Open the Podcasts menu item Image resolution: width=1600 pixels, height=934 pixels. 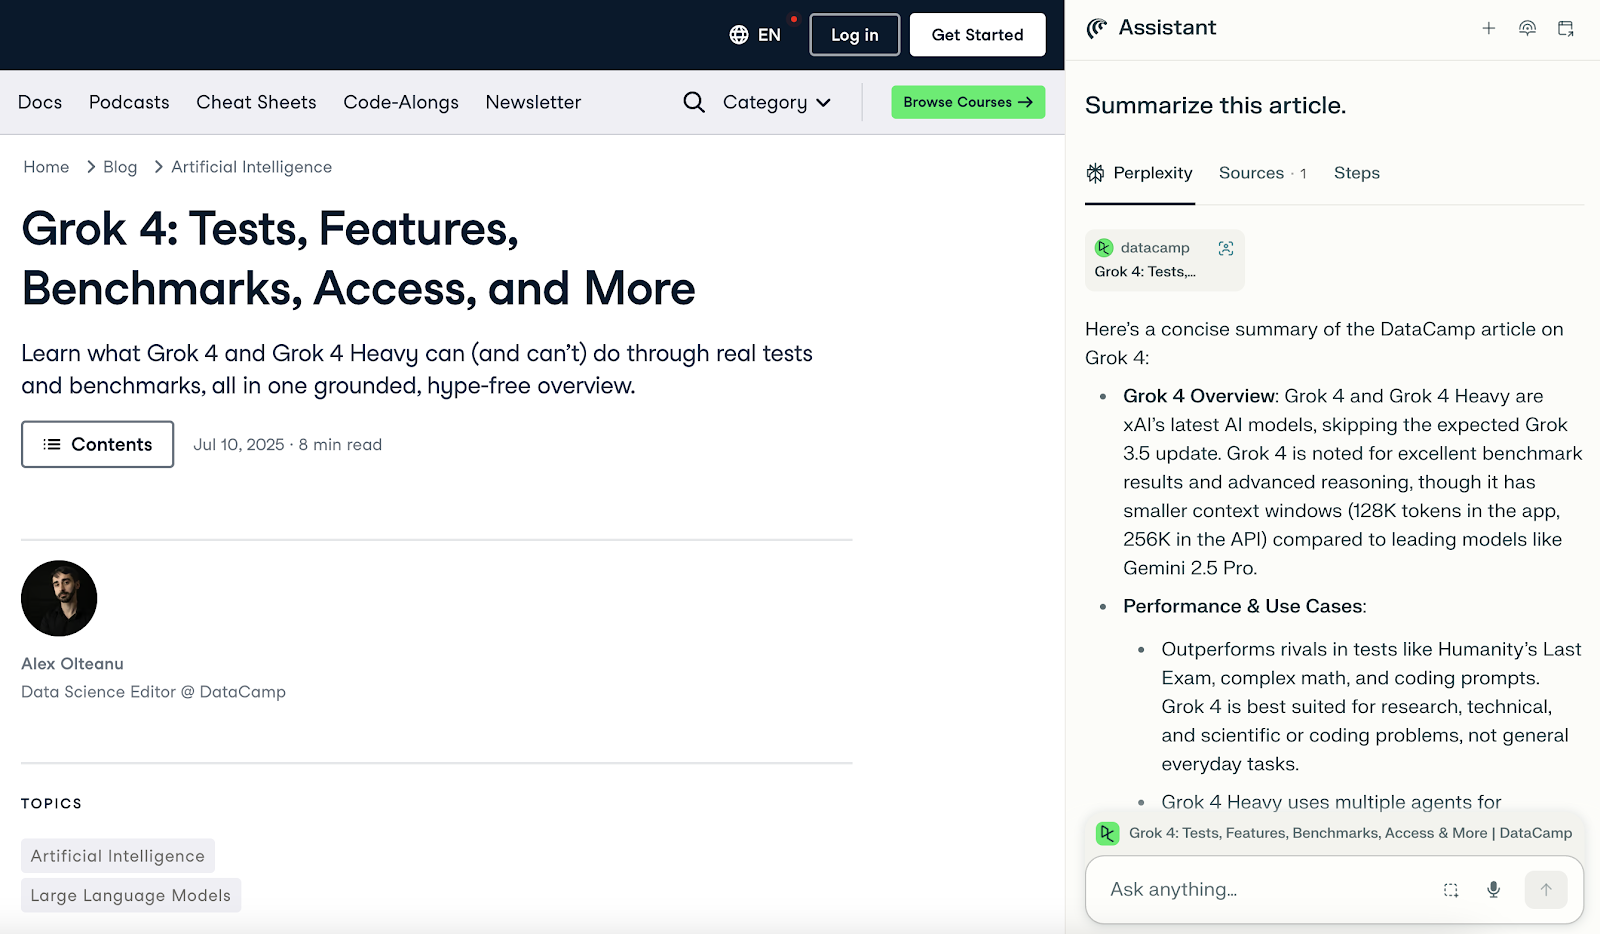[129, 102]
